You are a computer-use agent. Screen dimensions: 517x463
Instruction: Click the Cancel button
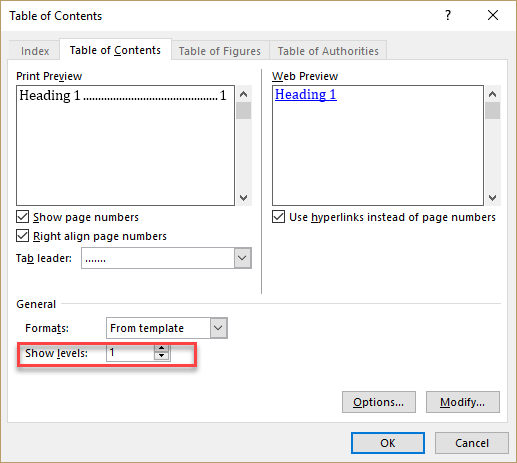[472, 443]
